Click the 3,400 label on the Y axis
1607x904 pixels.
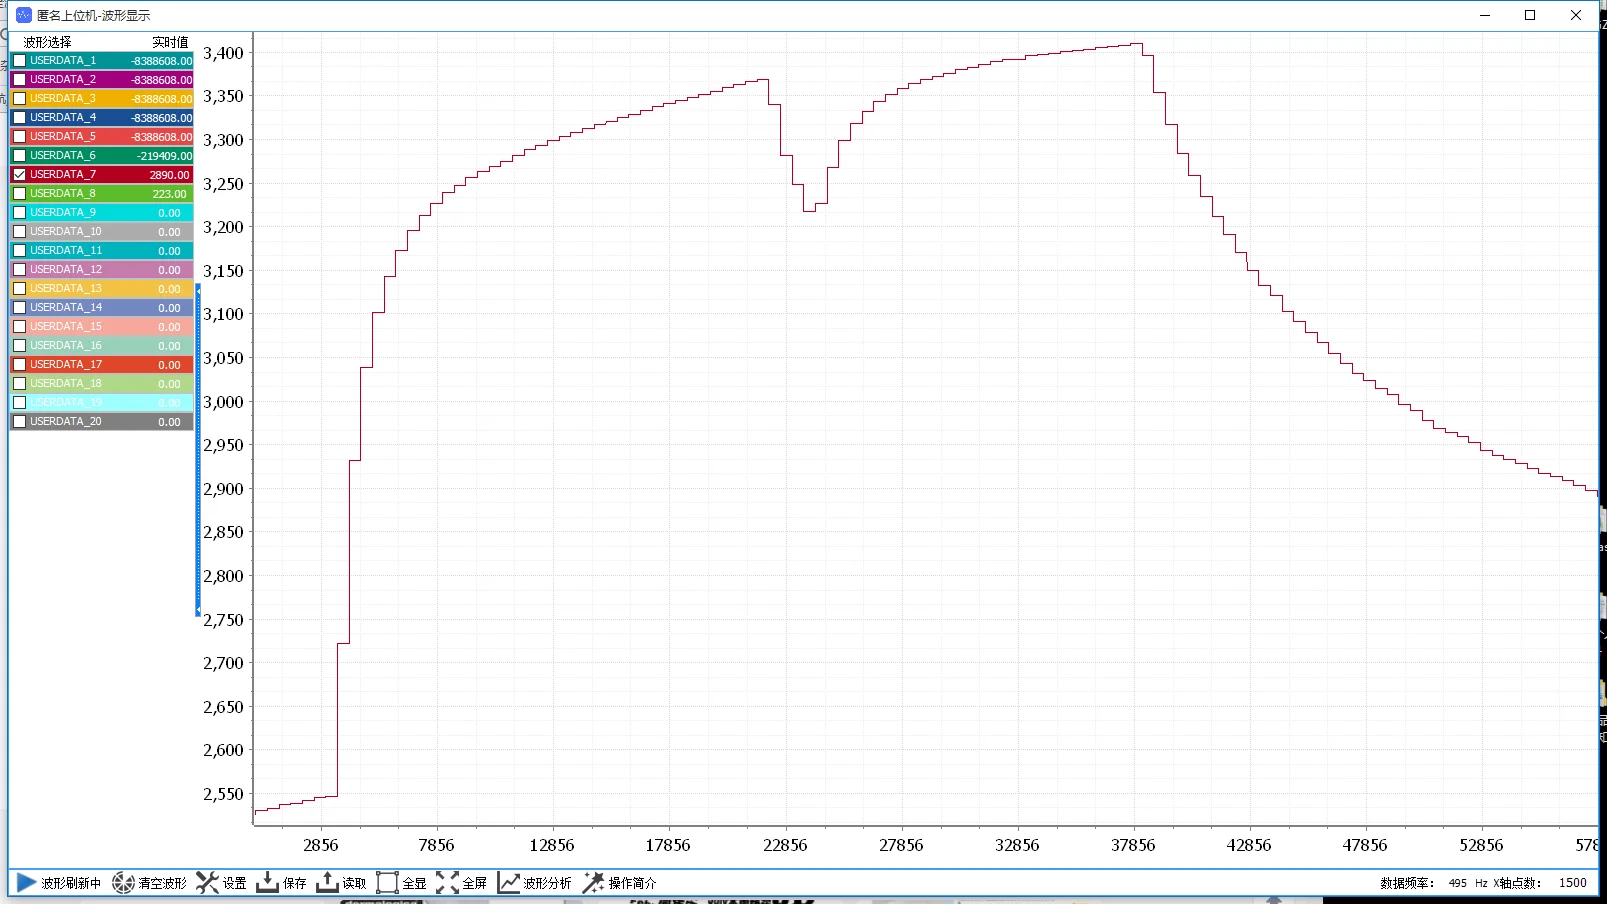click(223, 53)
